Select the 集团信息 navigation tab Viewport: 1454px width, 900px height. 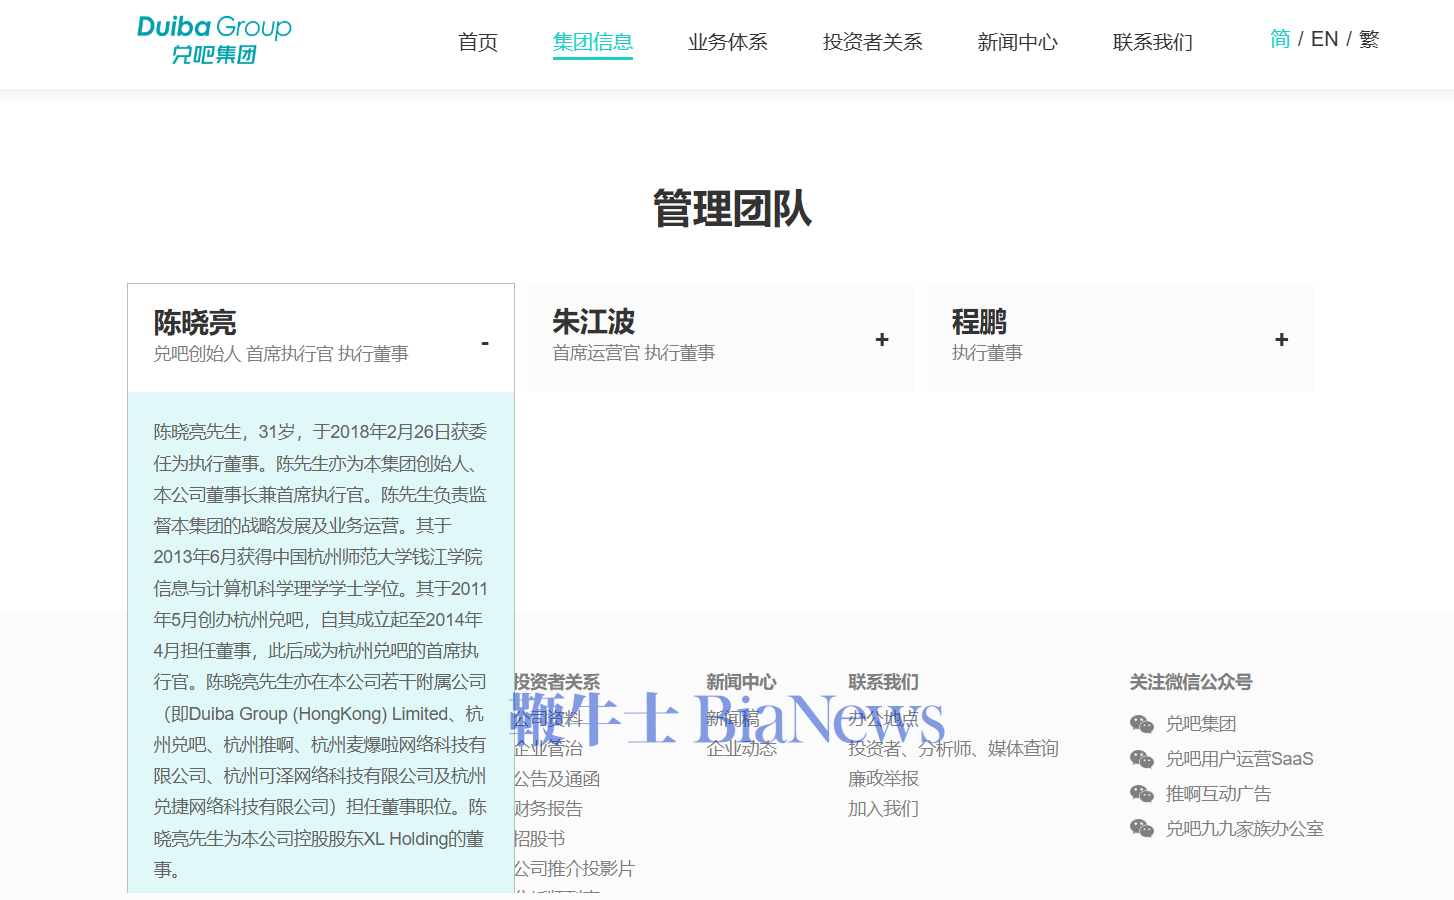click(x=593, y=42)
